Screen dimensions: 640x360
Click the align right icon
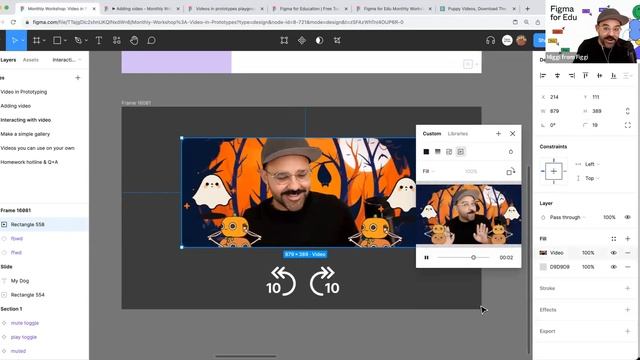(571, 76)
